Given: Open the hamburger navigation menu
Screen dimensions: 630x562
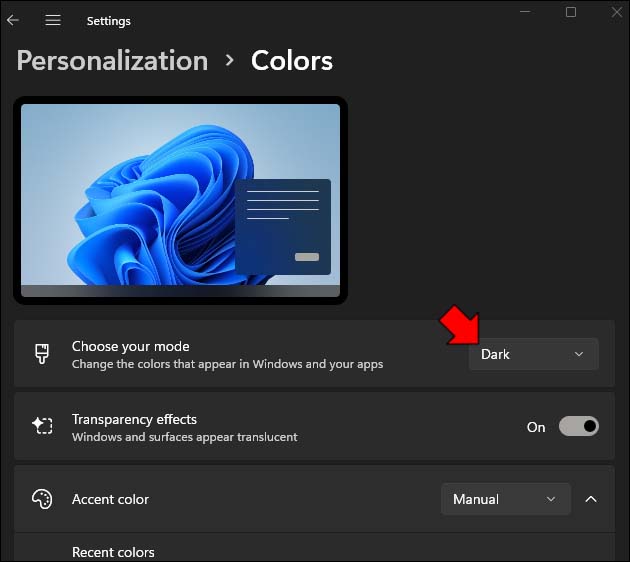Looking at the screenshot, I should 53,20.
